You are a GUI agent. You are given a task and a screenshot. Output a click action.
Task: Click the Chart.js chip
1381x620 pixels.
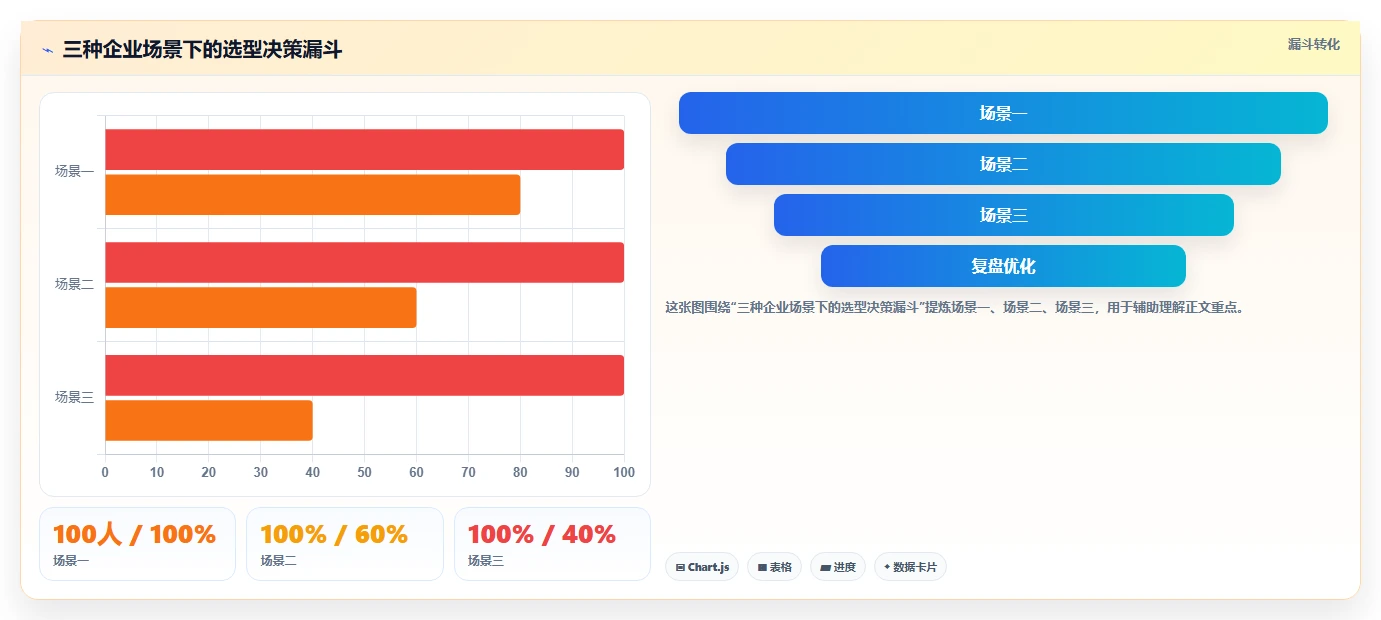click(x=702, y=567)
